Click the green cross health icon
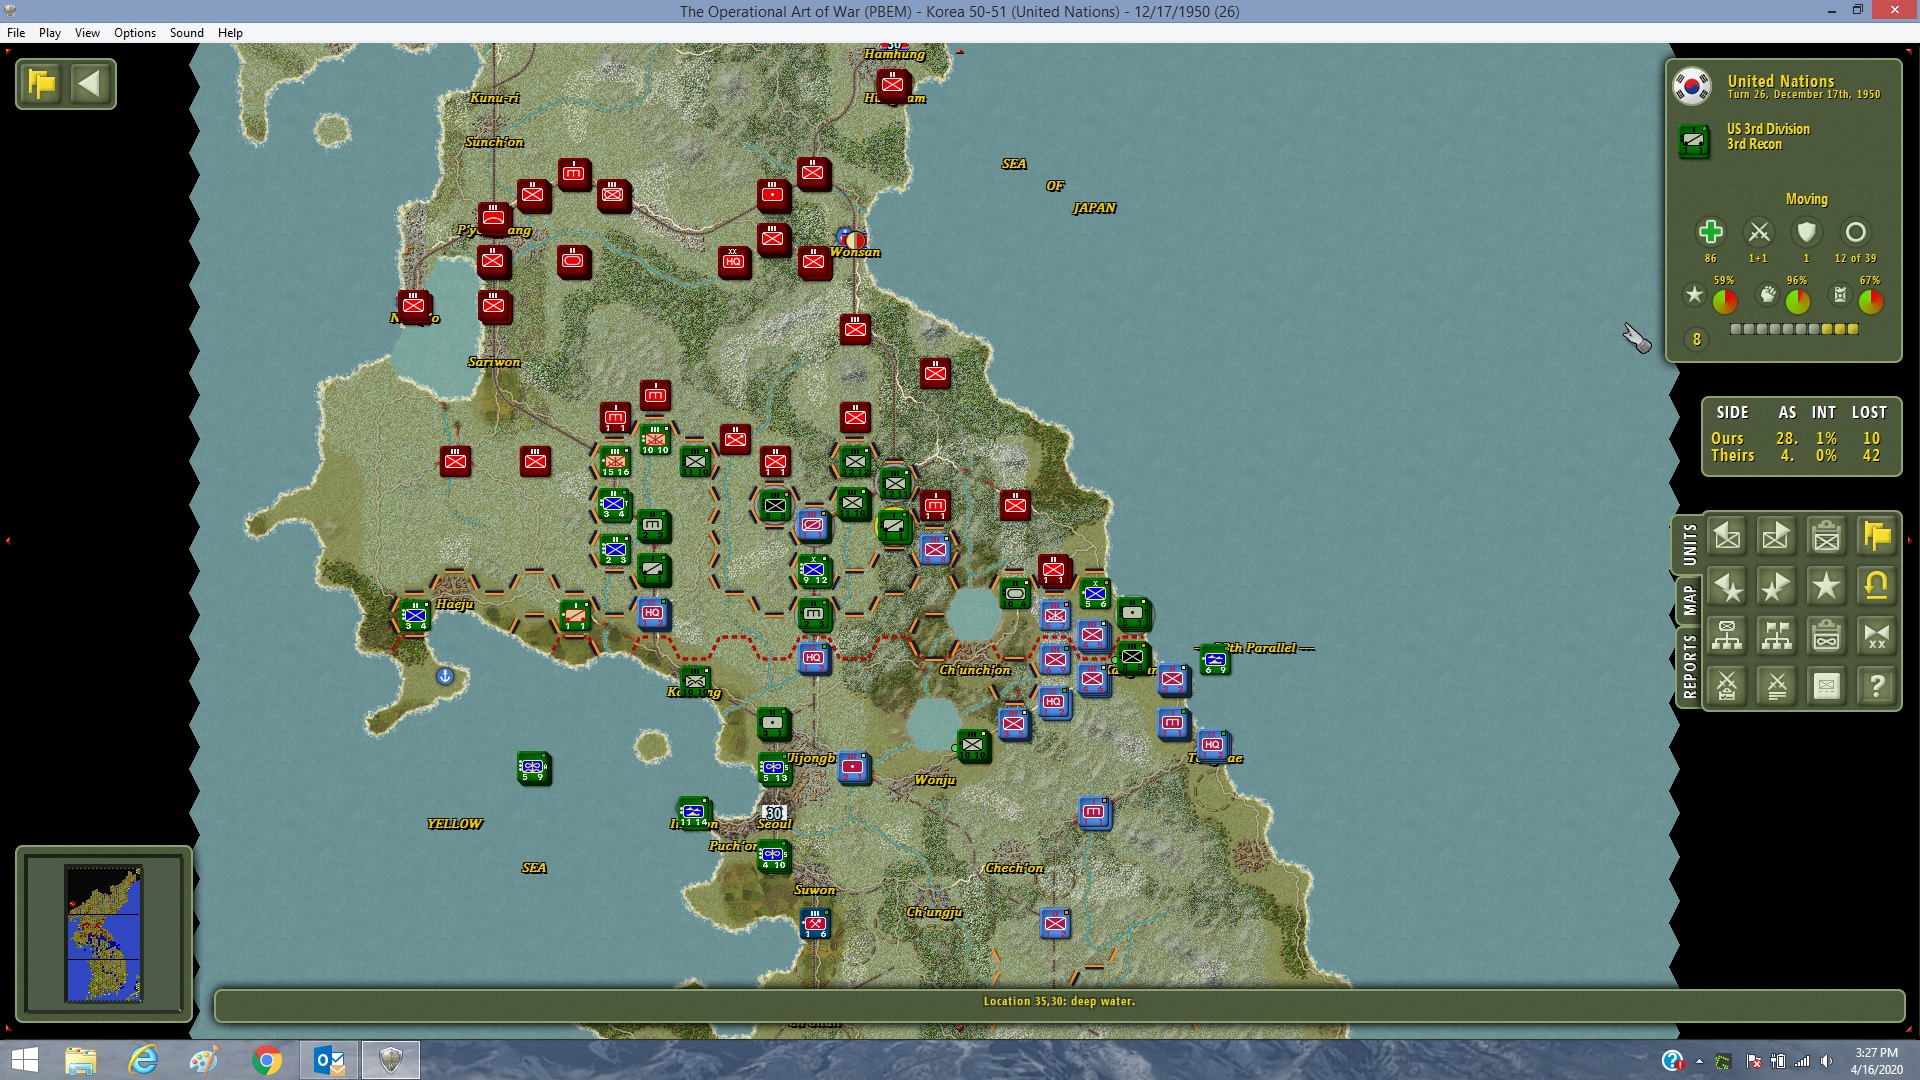 (x=1711, y=232)
